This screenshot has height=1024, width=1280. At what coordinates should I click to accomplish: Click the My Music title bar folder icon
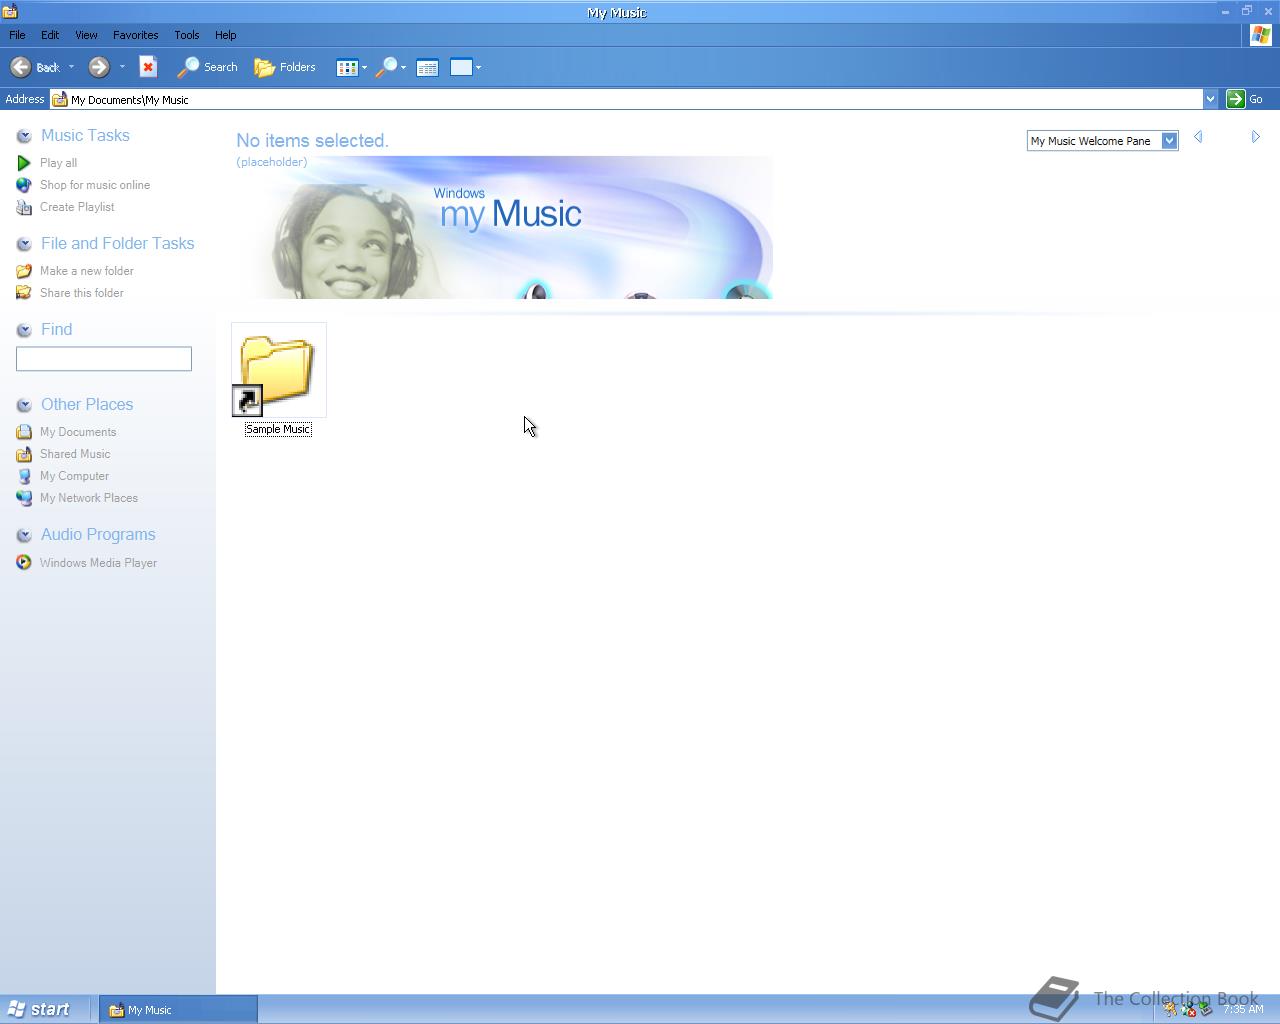(9, 12)
